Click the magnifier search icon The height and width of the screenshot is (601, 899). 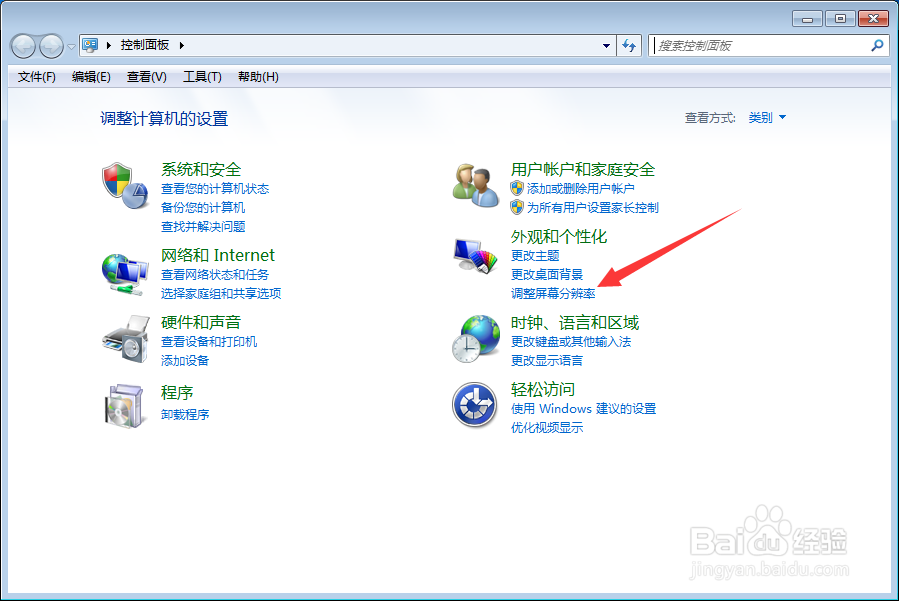pyautogui.click(x=877, y=45)
